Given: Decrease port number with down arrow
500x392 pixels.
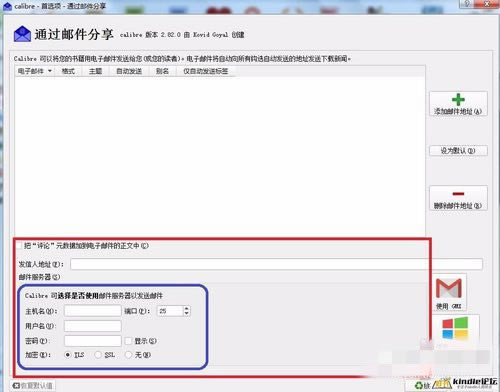Looking at the screenshot, I should 187,314.
